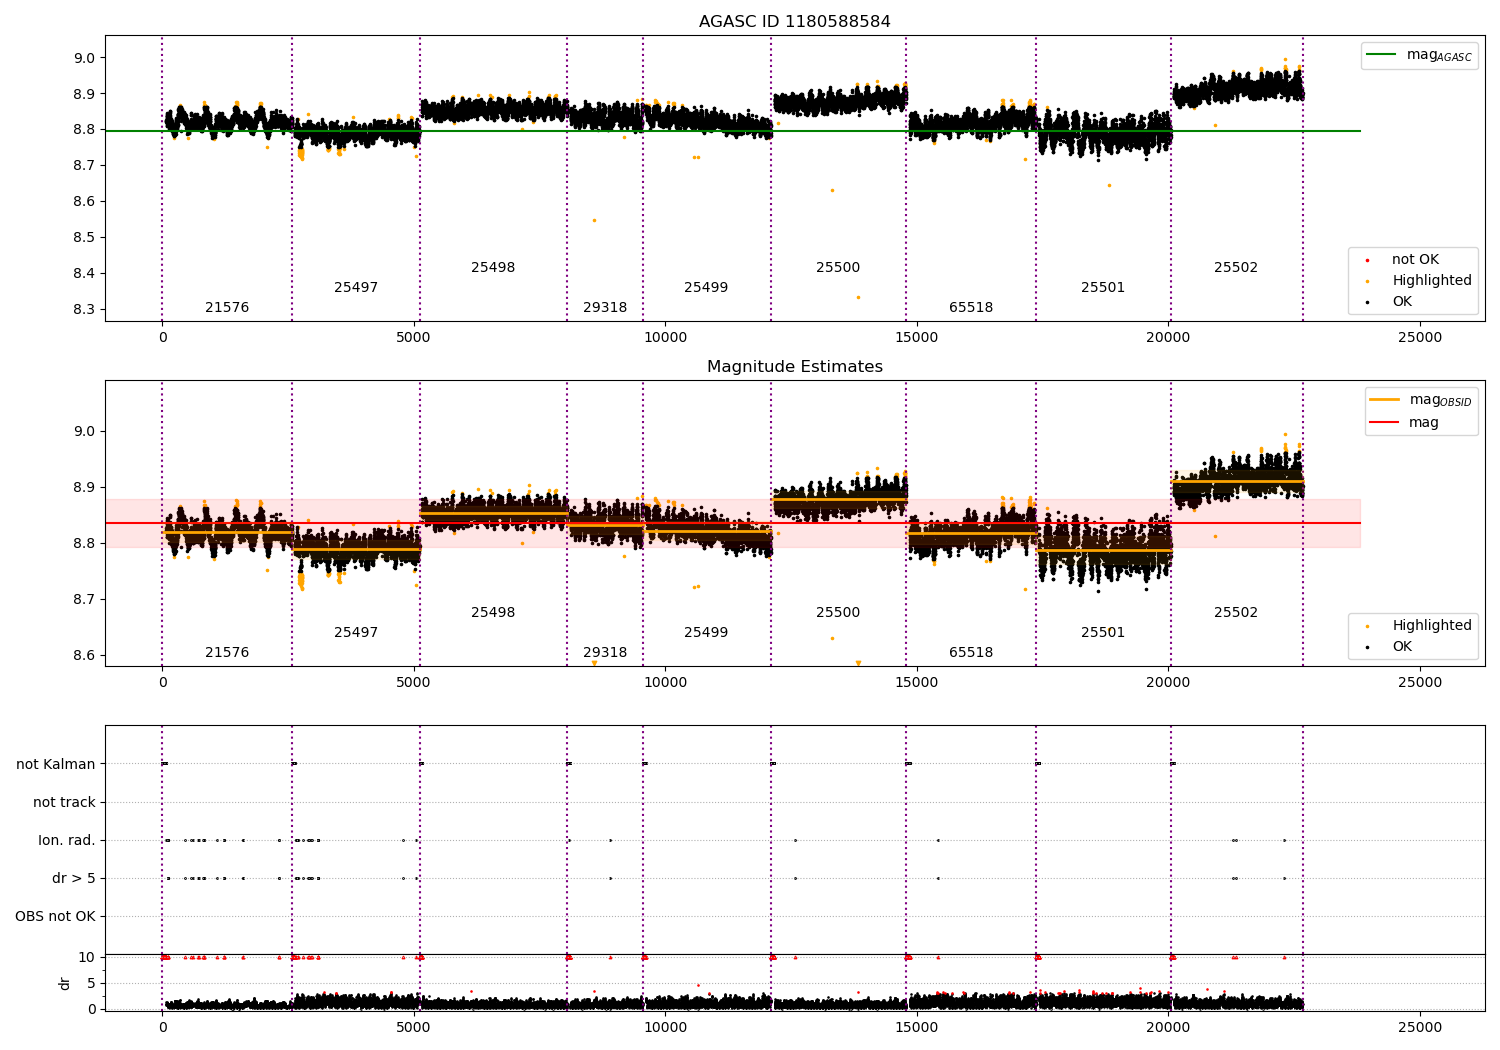Click the rotated 'dr' y-axis label

(65, 983)
